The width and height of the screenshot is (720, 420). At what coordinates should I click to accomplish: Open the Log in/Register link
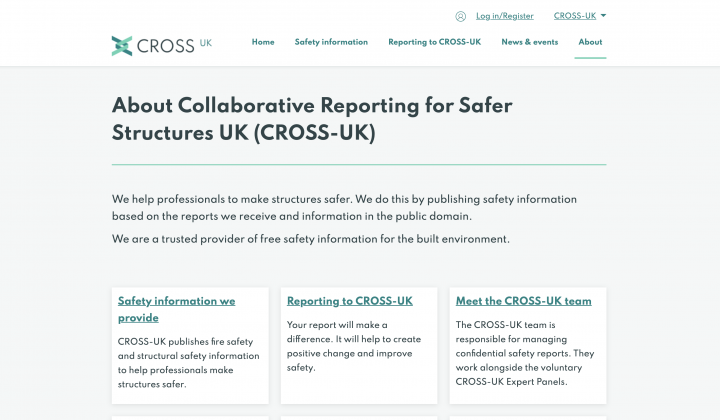coord(505,16)
